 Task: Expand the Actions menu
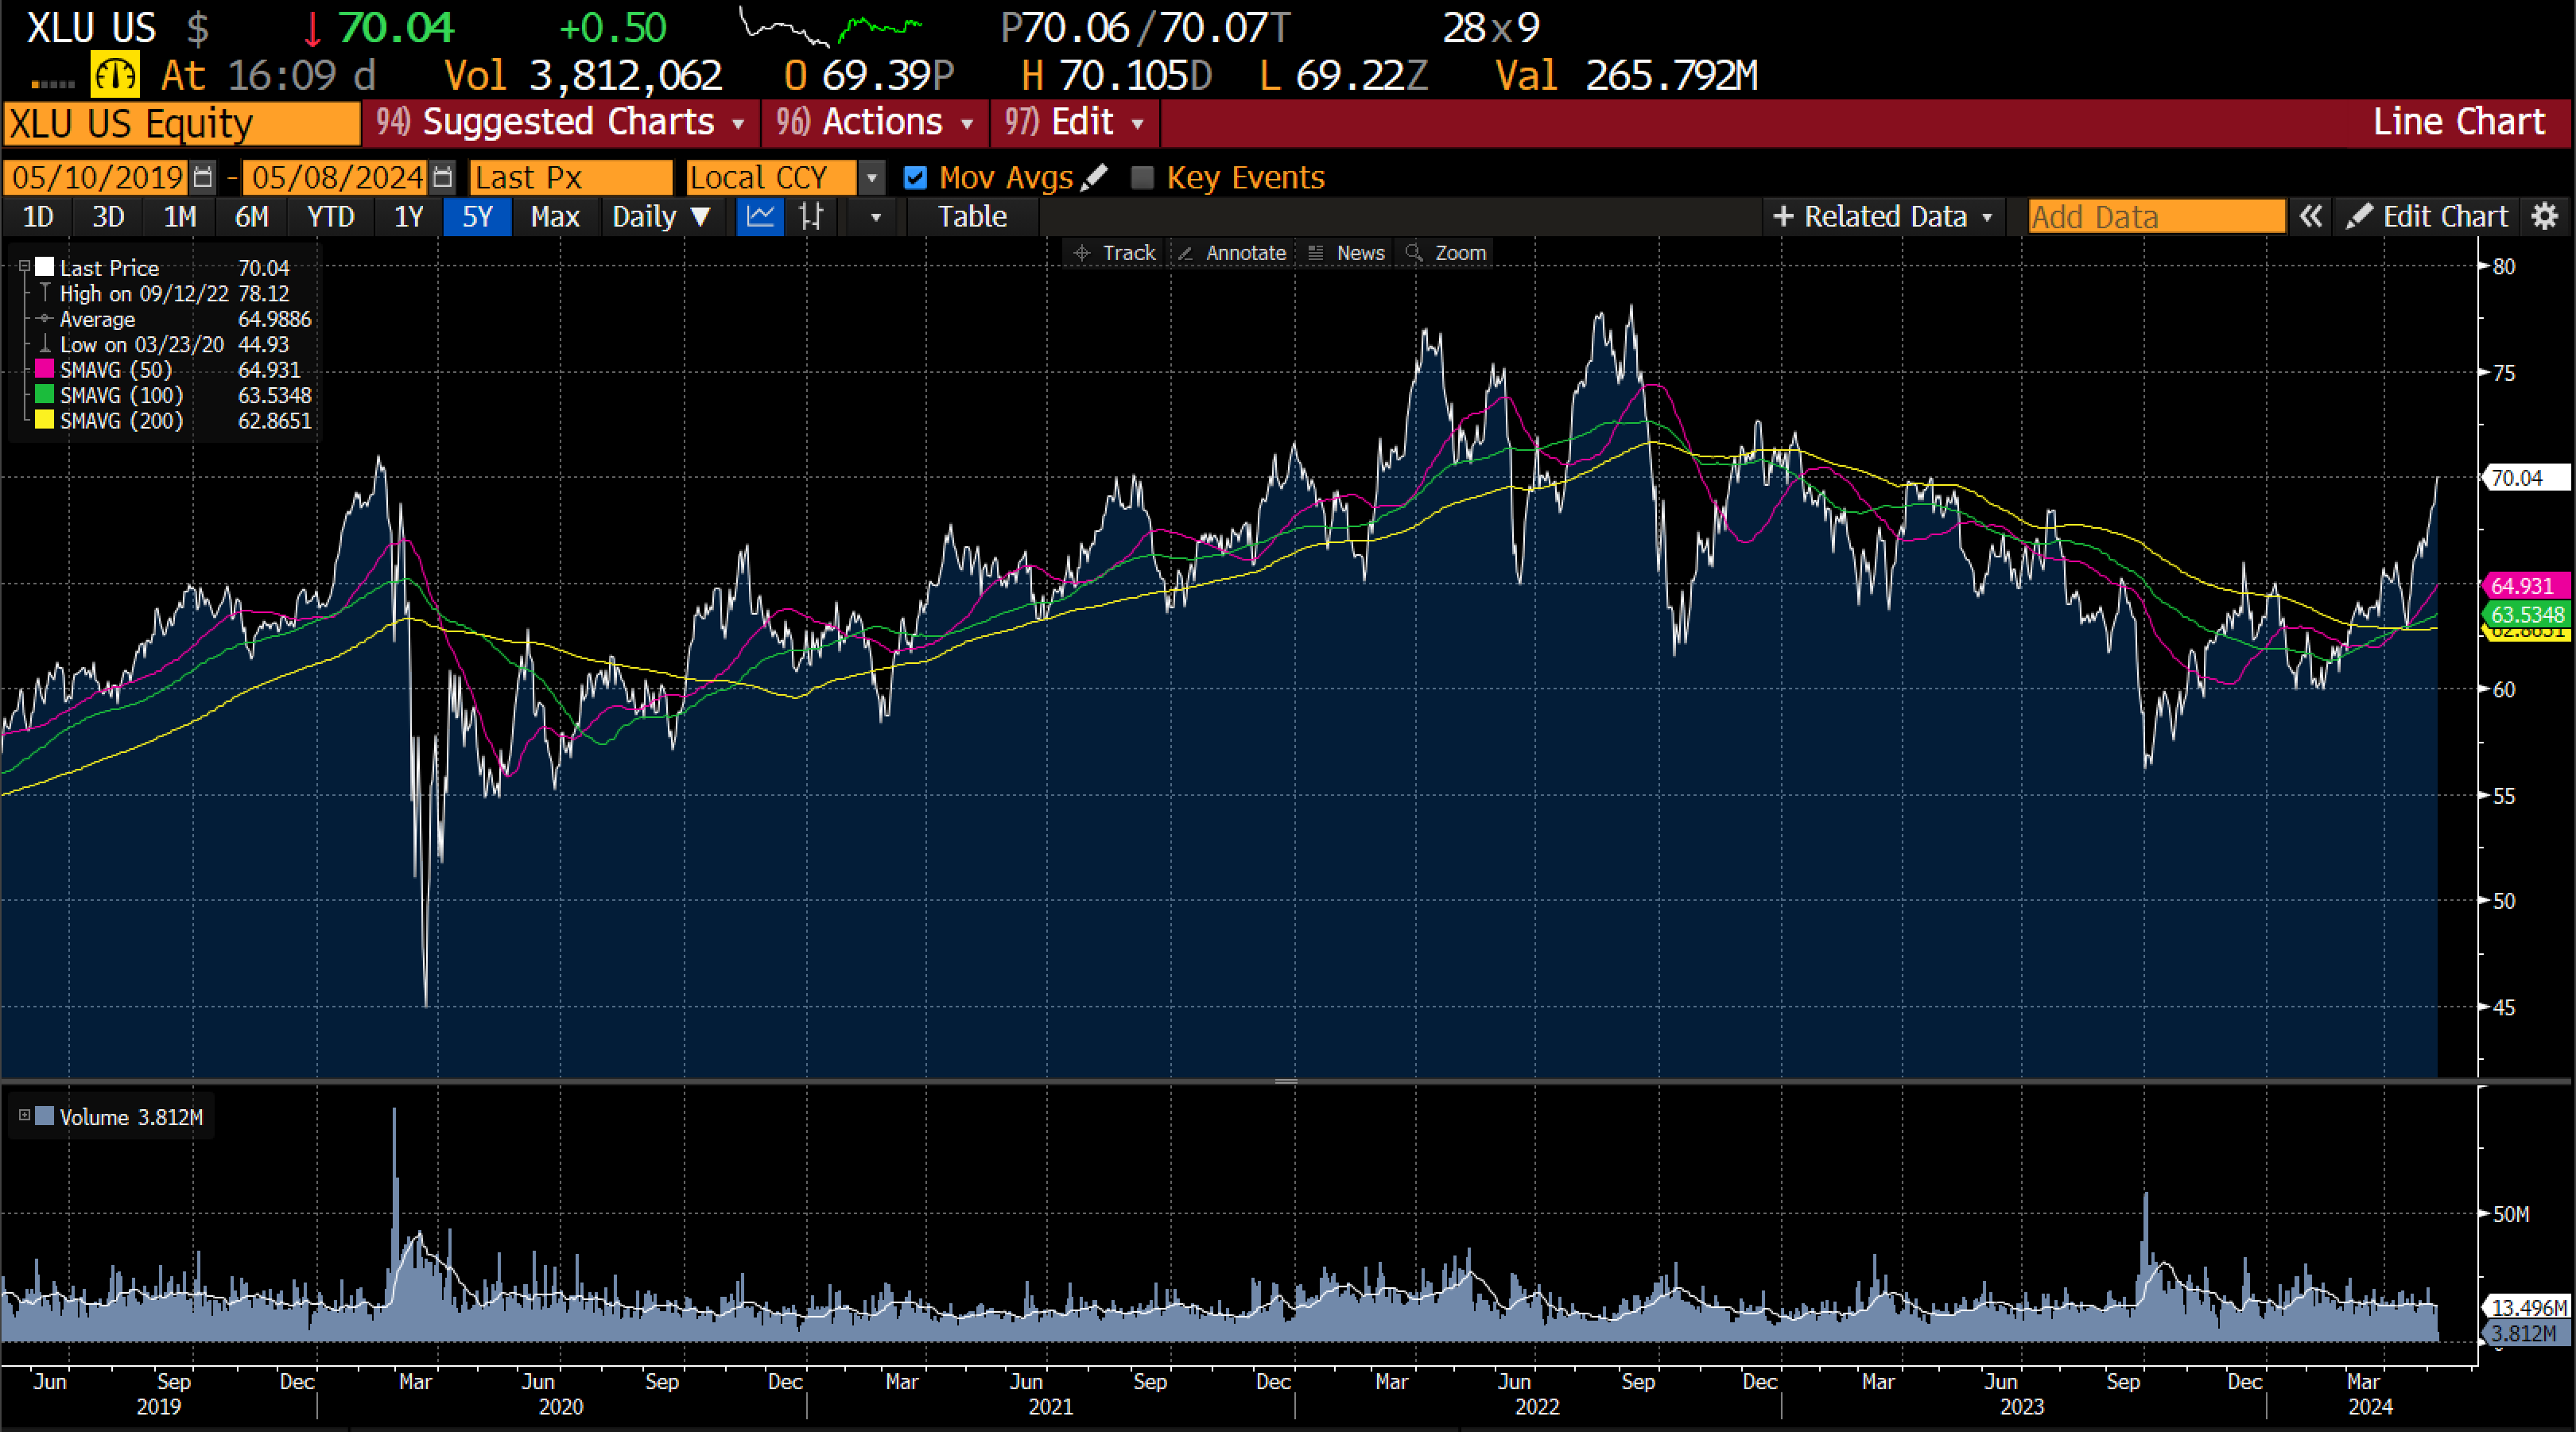[875, 122]
